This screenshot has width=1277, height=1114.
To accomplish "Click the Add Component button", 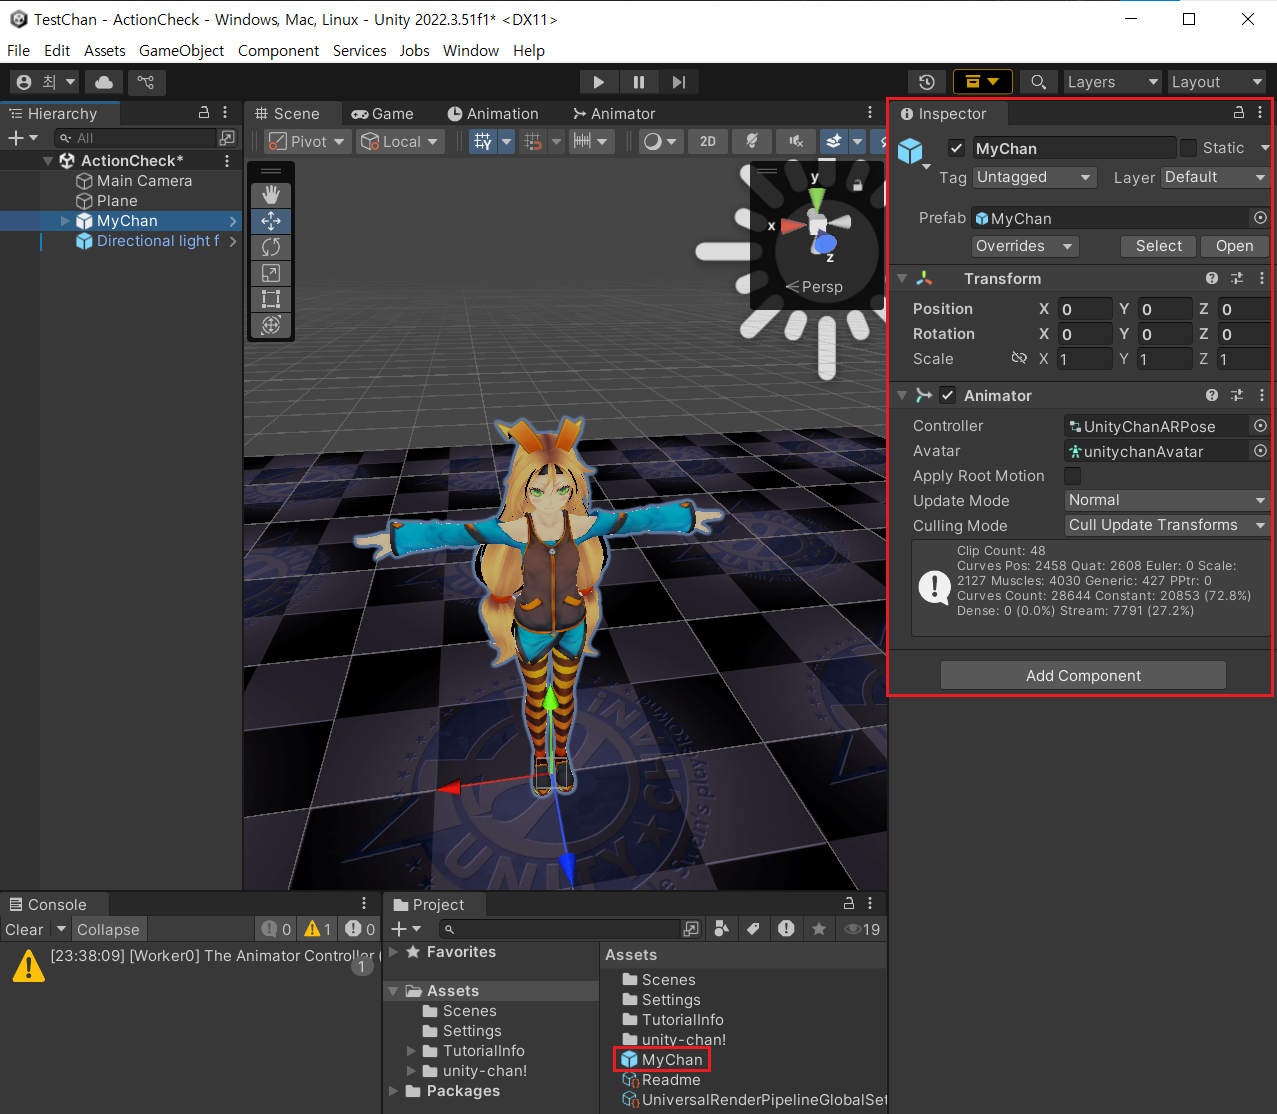I will [x=1083, y=675].
